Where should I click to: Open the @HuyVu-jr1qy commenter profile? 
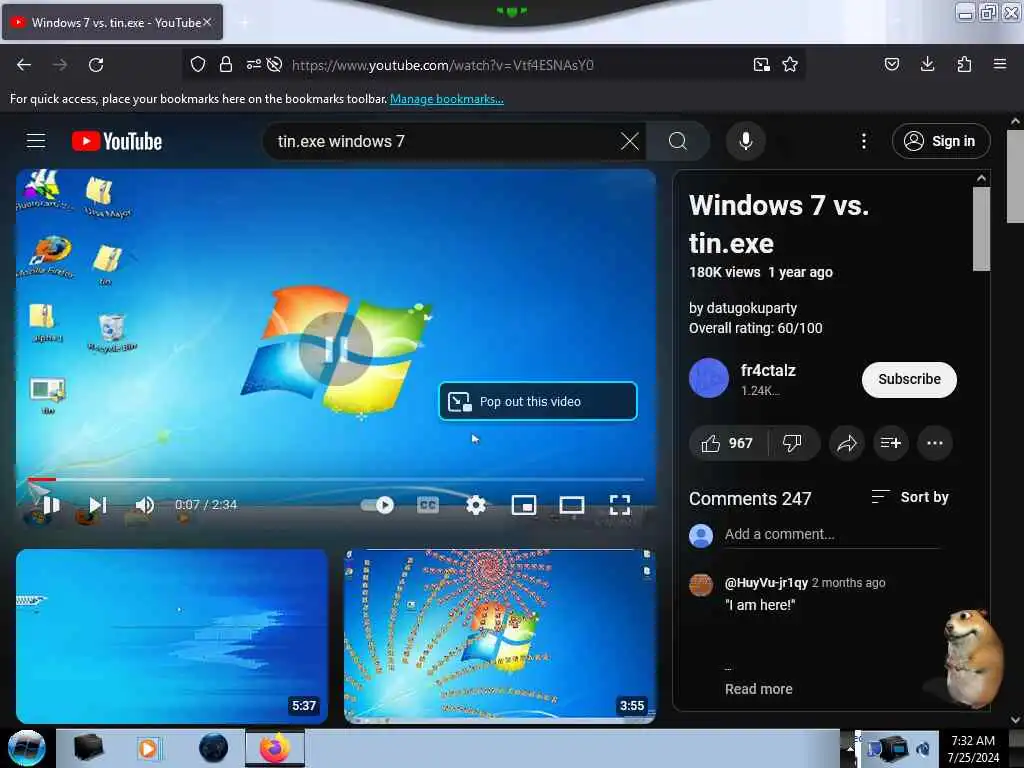coord(766,583)
